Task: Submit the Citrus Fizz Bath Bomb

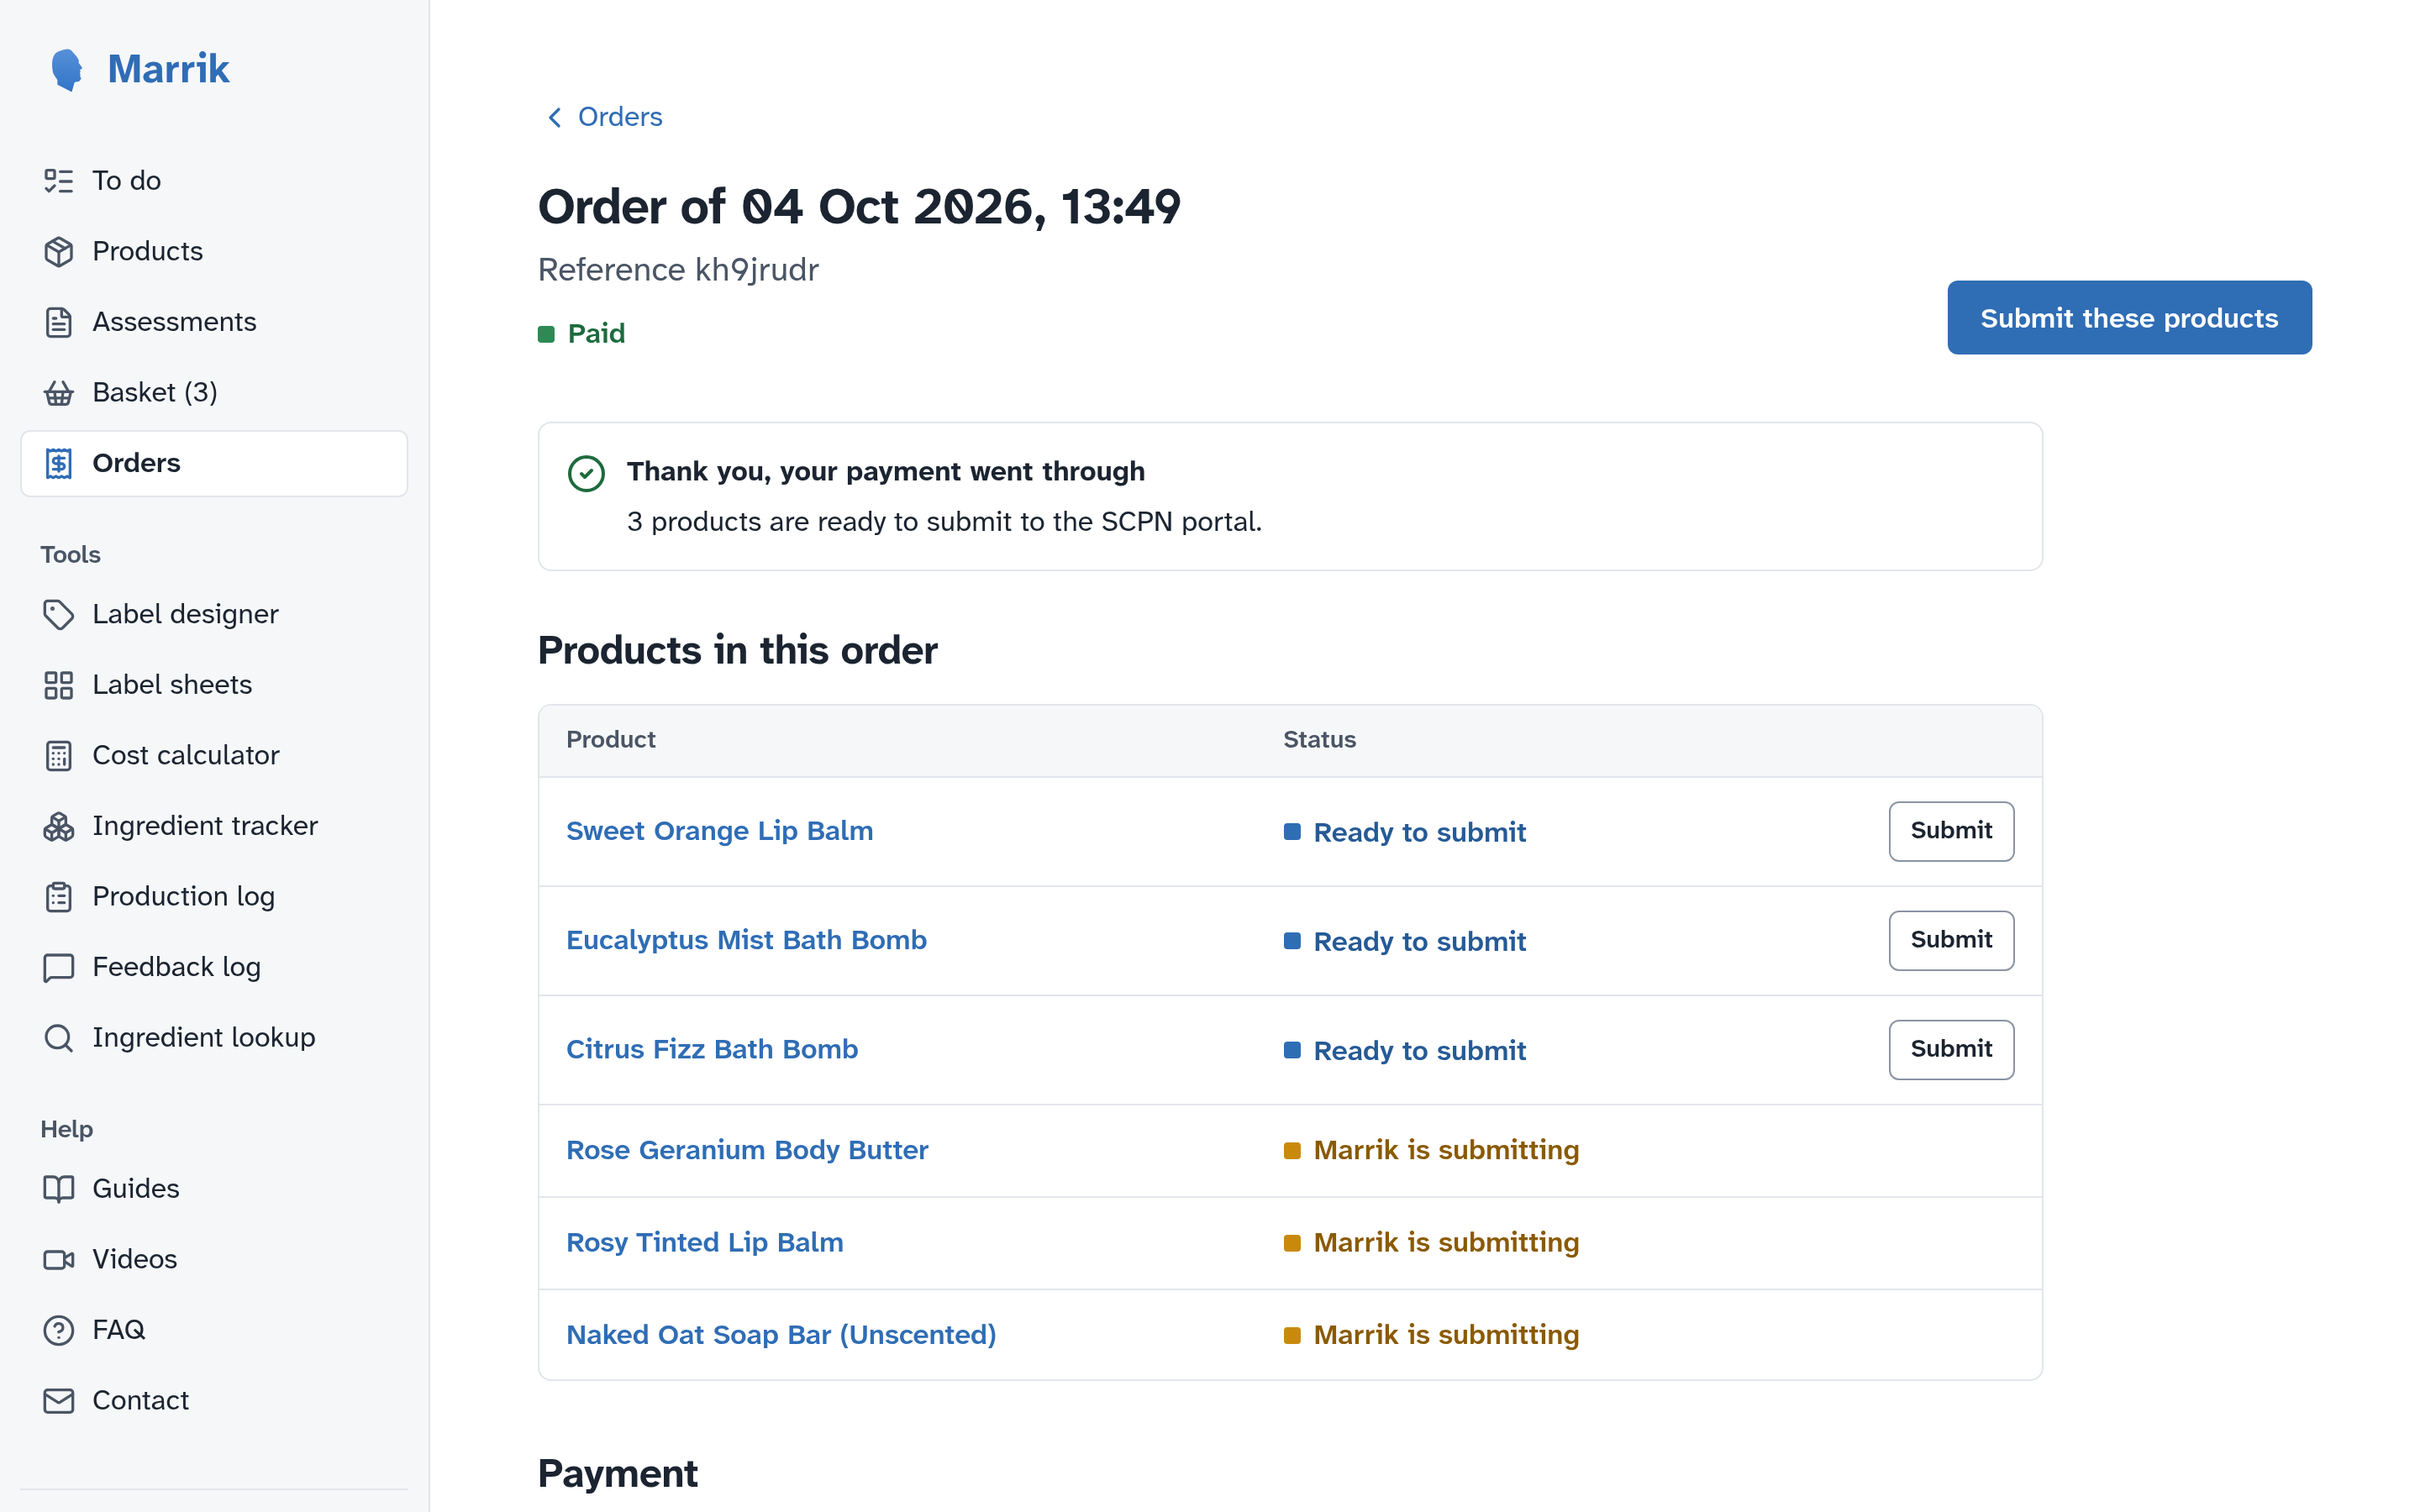Action: pyautogui.click(x=1950, y=1049)
